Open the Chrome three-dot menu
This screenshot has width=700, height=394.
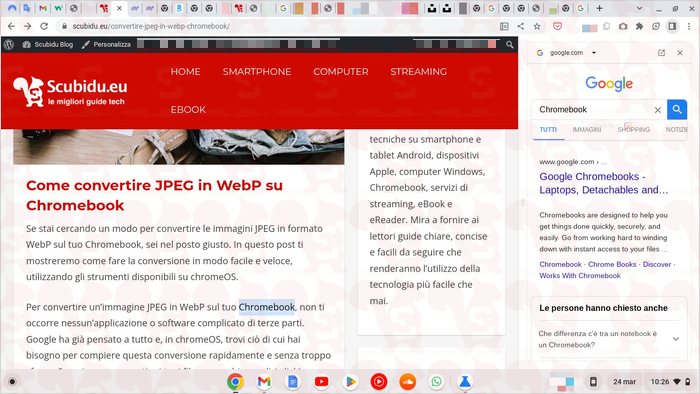click(x=689, y=26)
